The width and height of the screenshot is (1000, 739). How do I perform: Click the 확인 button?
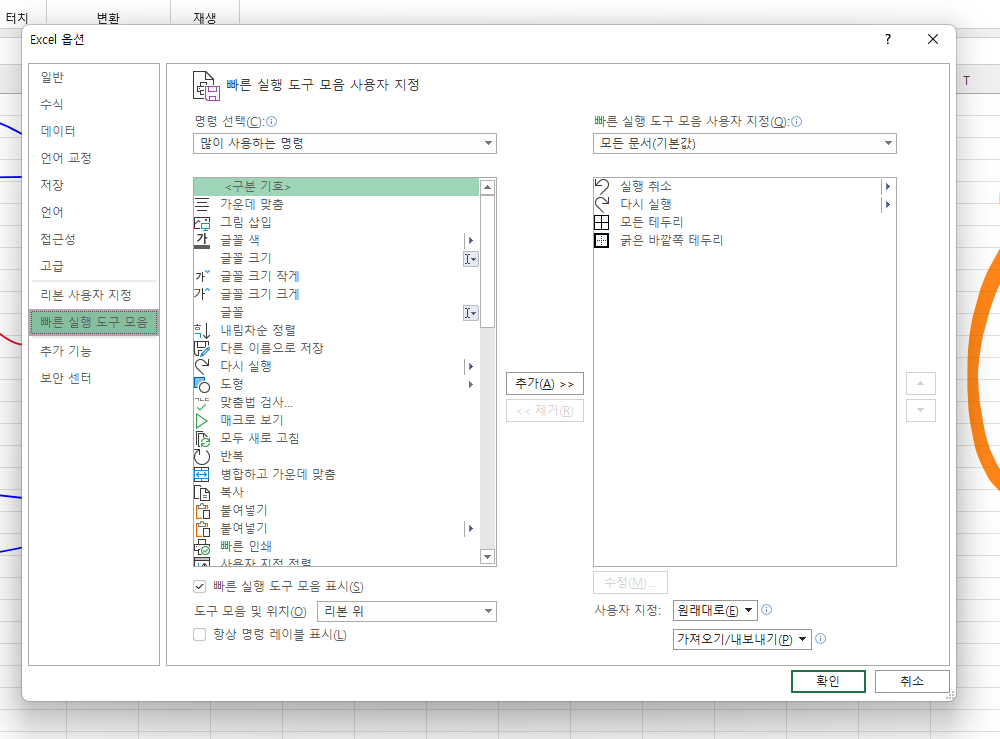pyautogui.click(x=828, y=681)
